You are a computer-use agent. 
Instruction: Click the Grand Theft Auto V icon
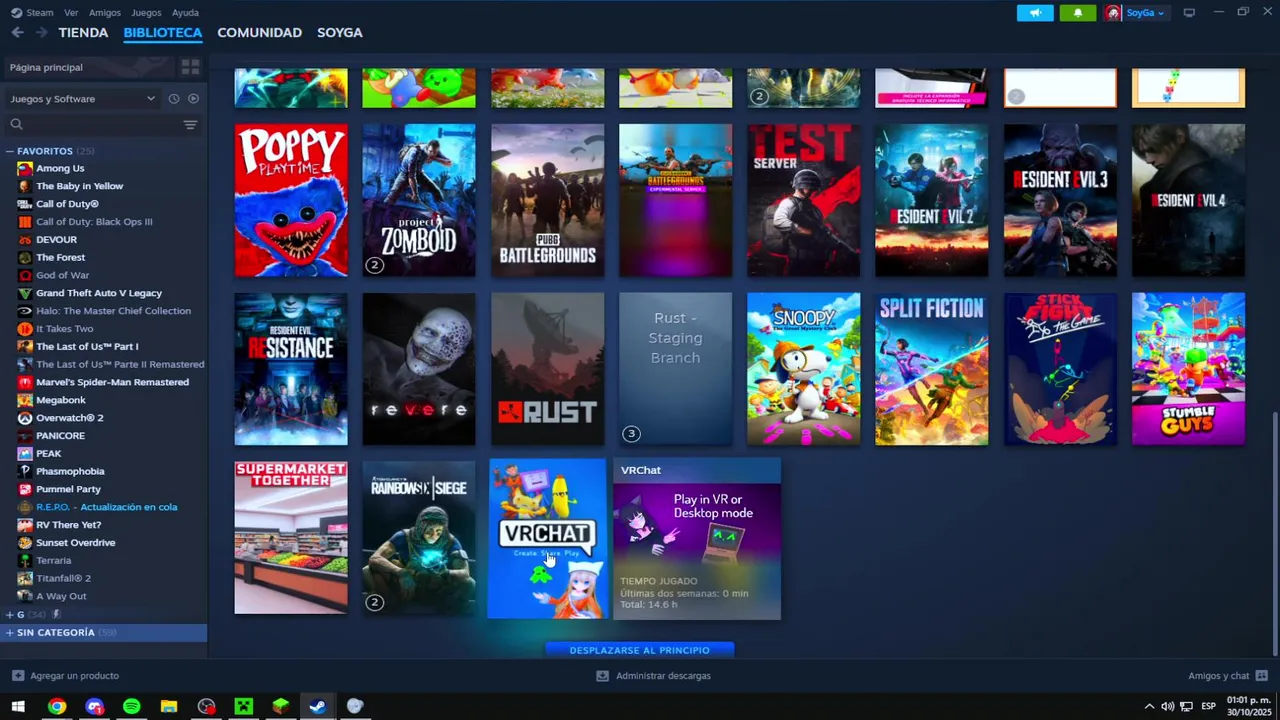click(25, 293)
